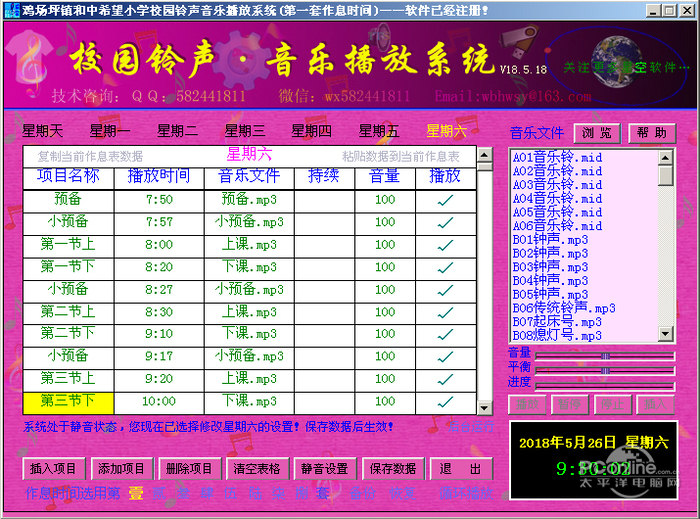Save changes with 保存数据
Image resolution: width=700 pixels, height=519 pixels.
(393, 469)
